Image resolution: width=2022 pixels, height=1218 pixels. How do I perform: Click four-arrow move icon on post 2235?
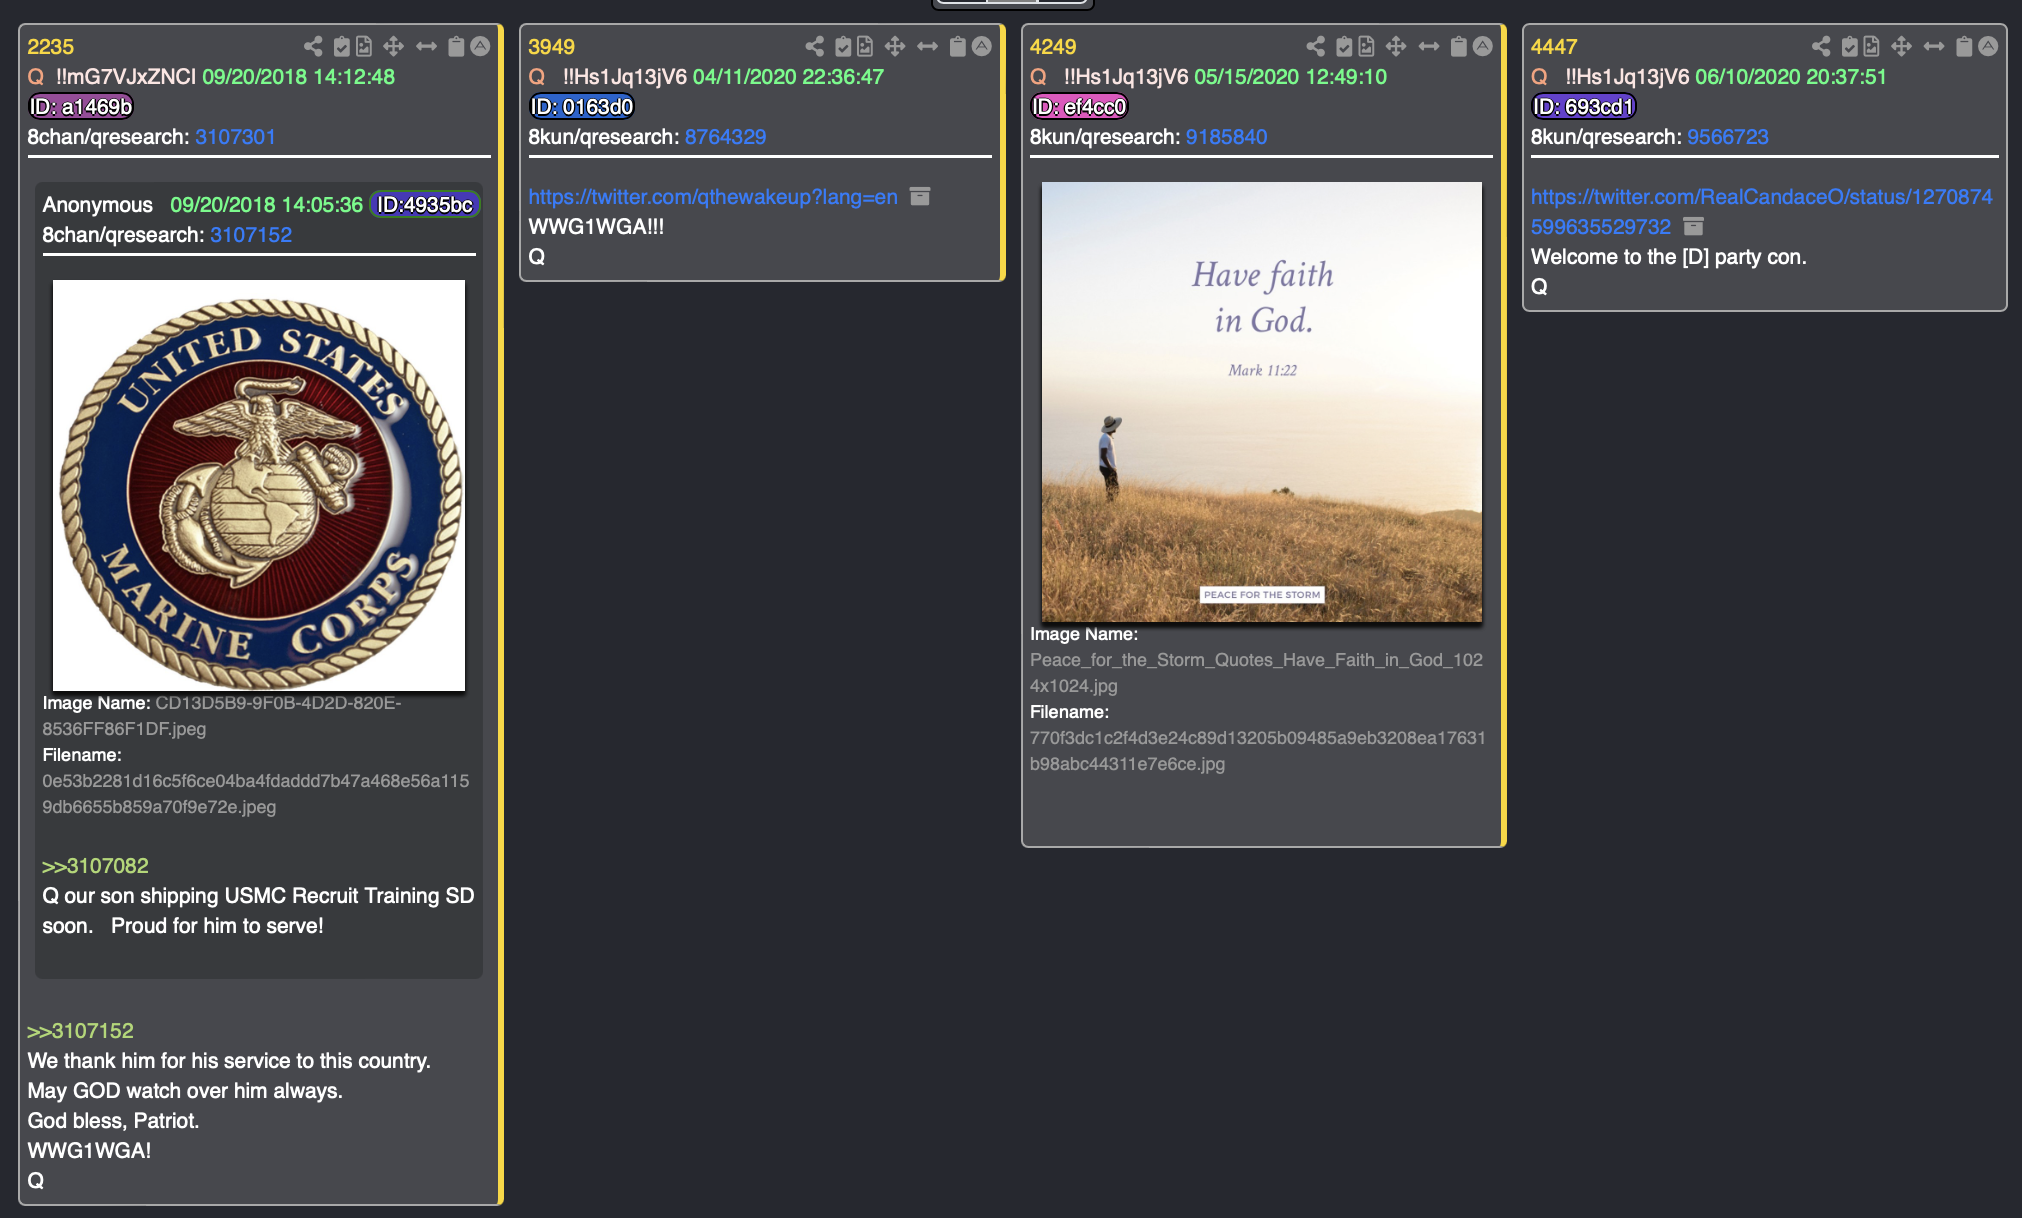coord(394,46)
